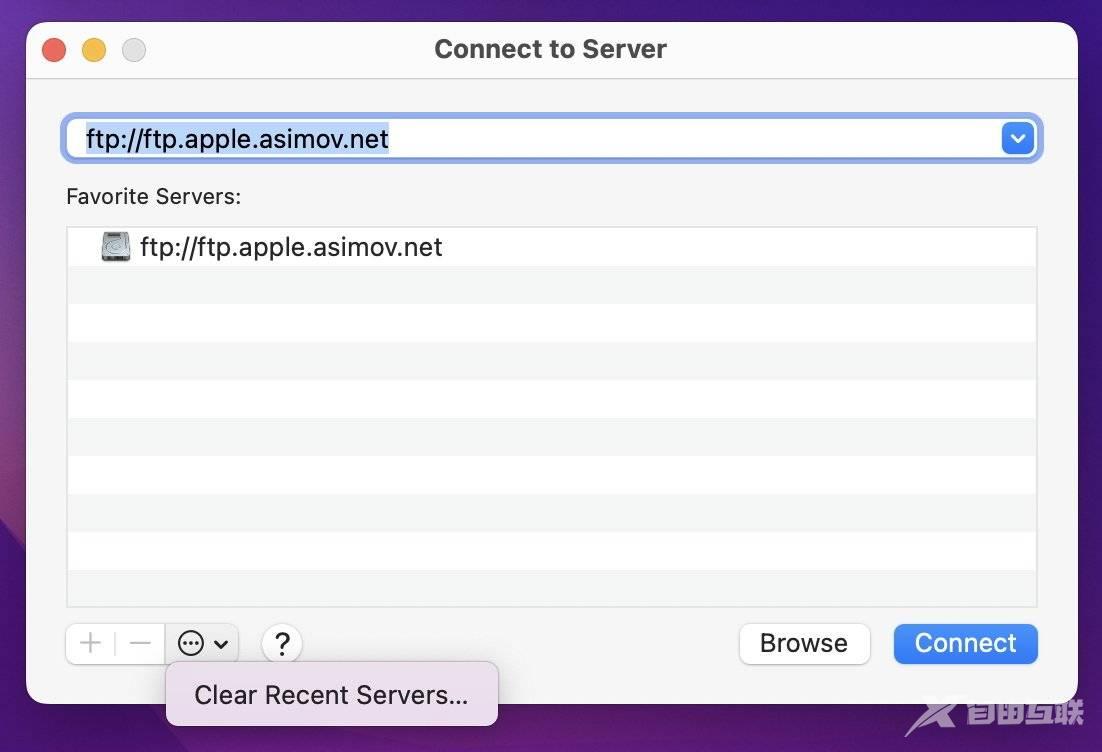Click the blue Connect button
The image size is (1102, 752).
(x=965, y=643)
